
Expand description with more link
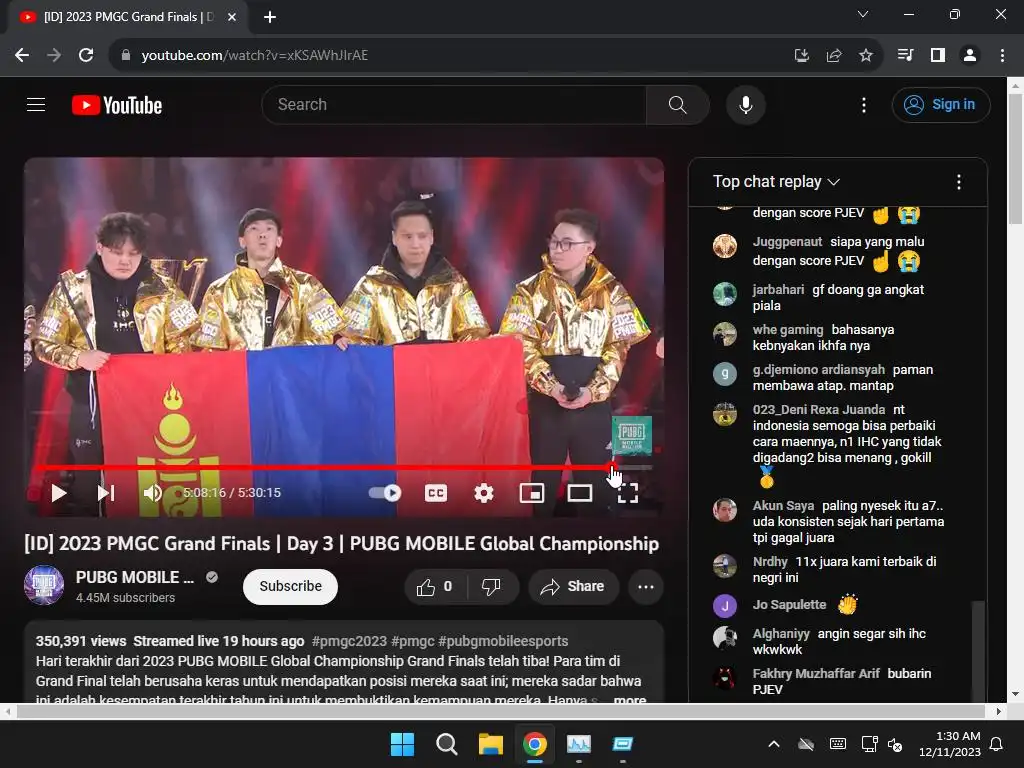630,699
